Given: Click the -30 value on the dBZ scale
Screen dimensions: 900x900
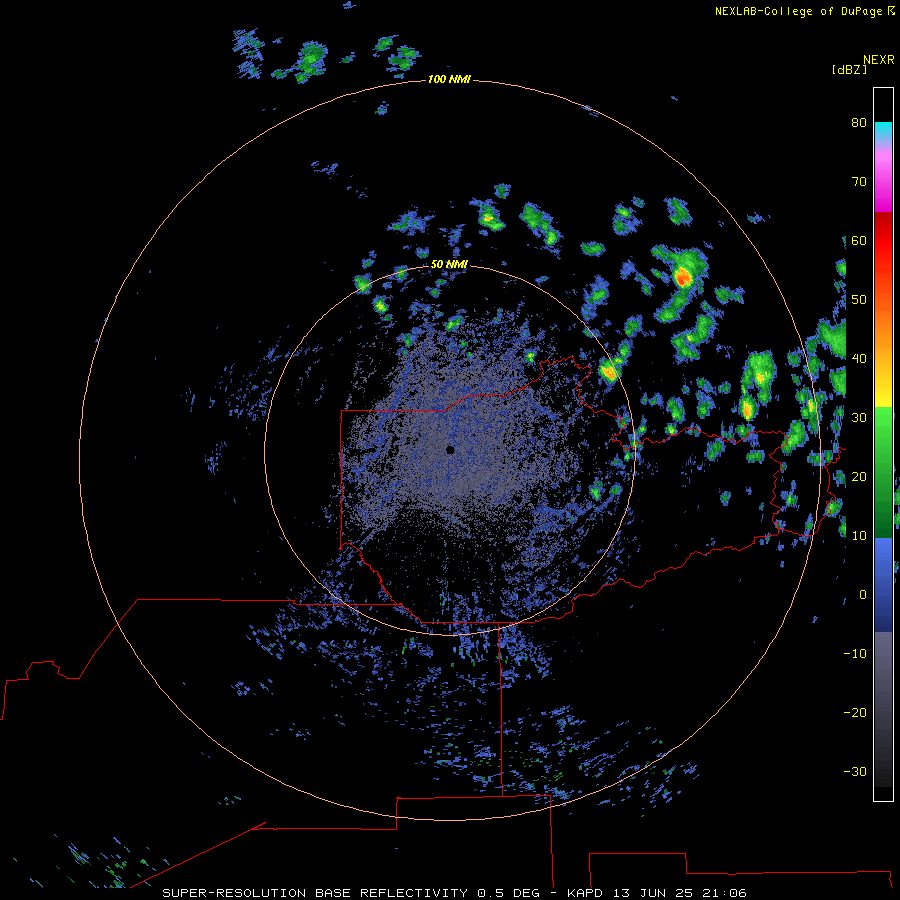Looking at the screenshot, I should pos(855,771).
